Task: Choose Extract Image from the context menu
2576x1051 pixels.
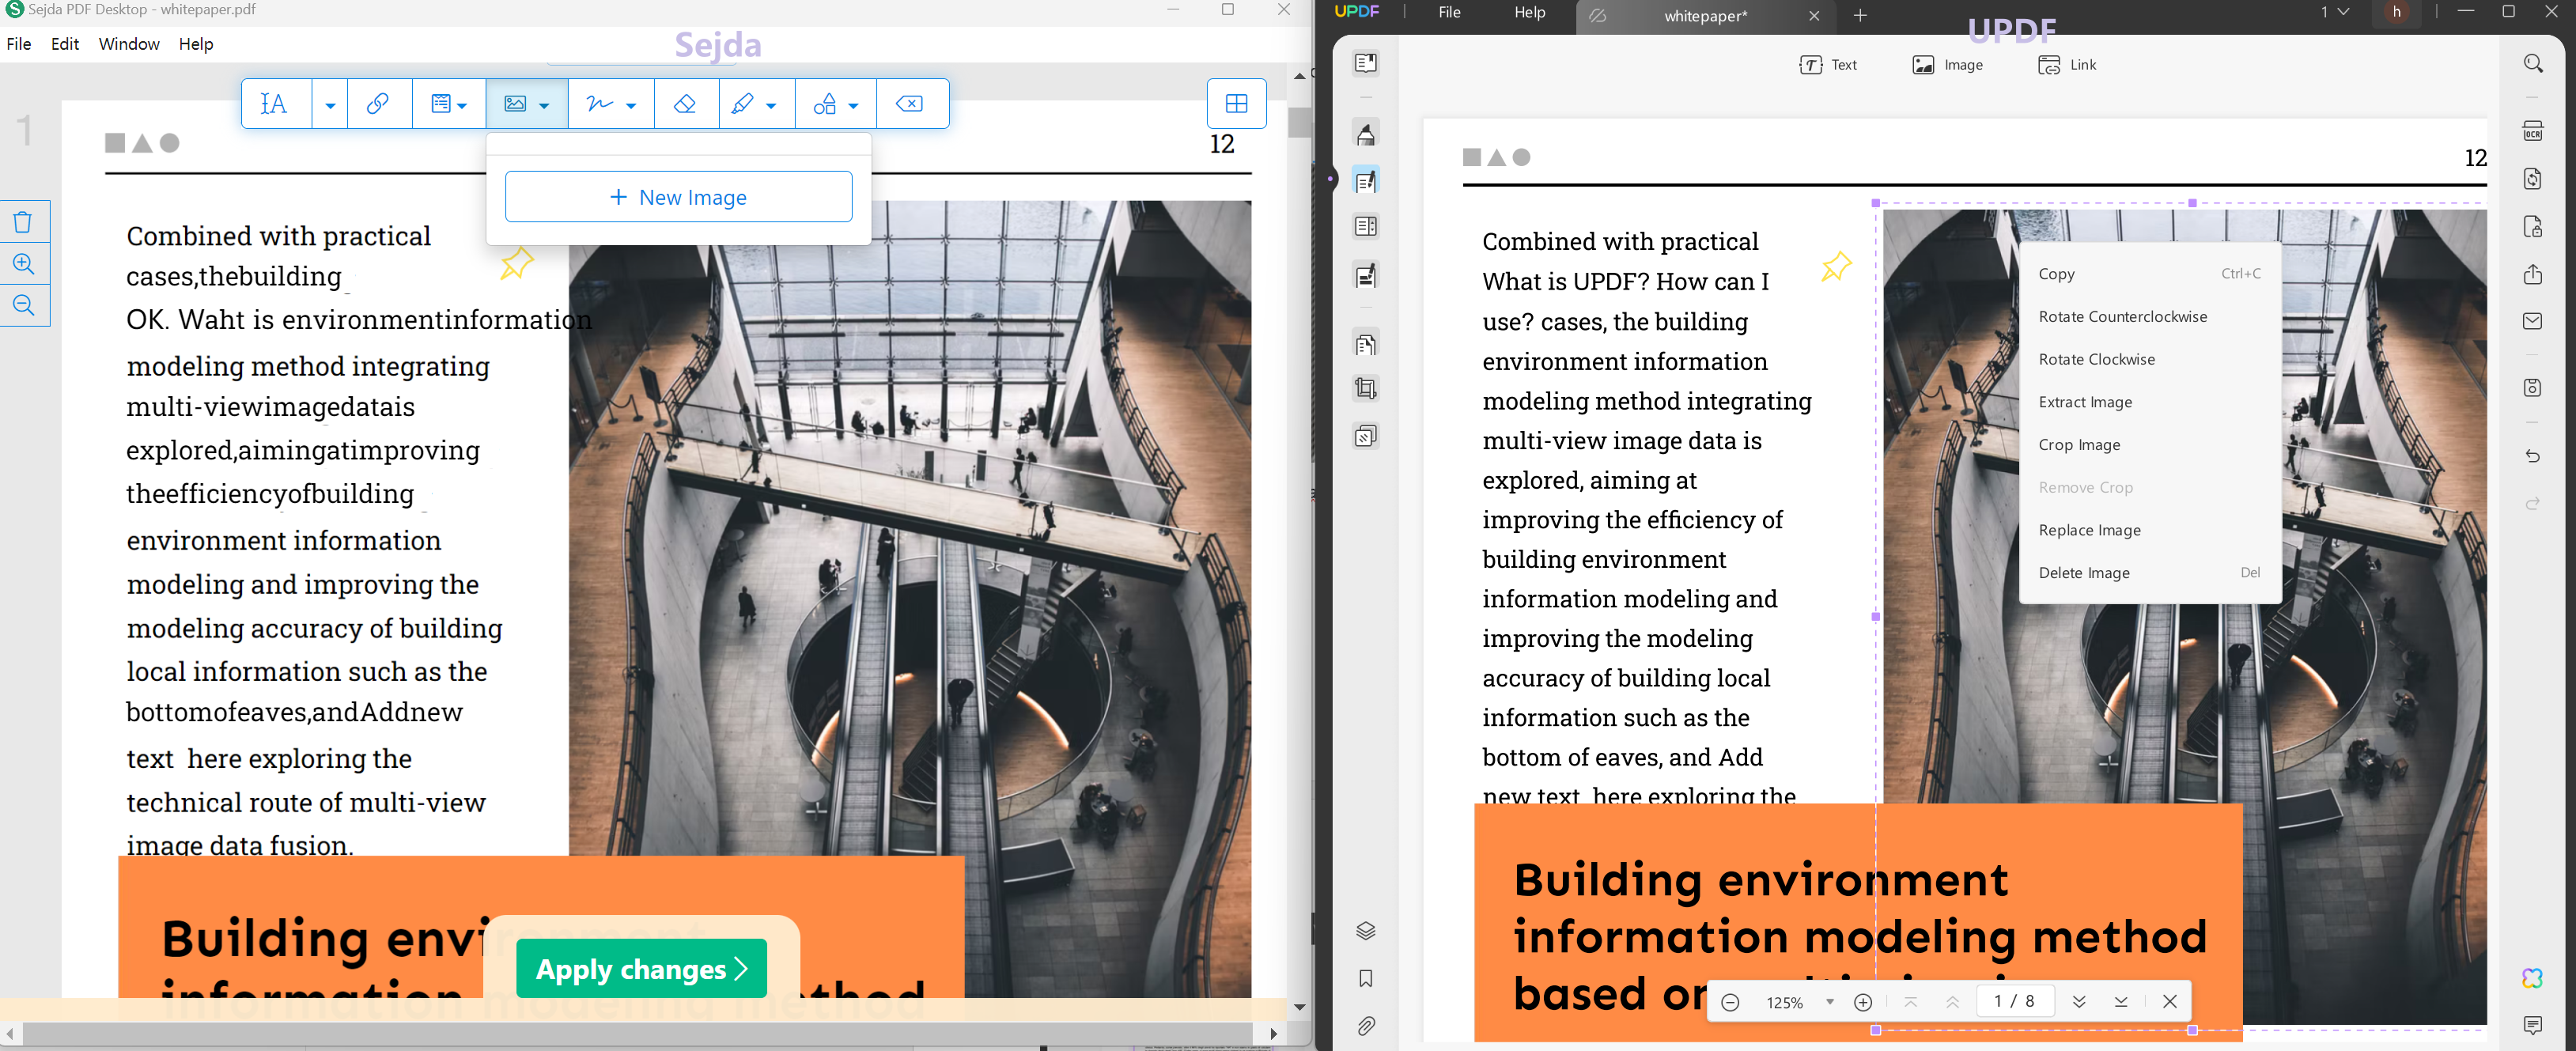Action: click(x=2086, y=402)
